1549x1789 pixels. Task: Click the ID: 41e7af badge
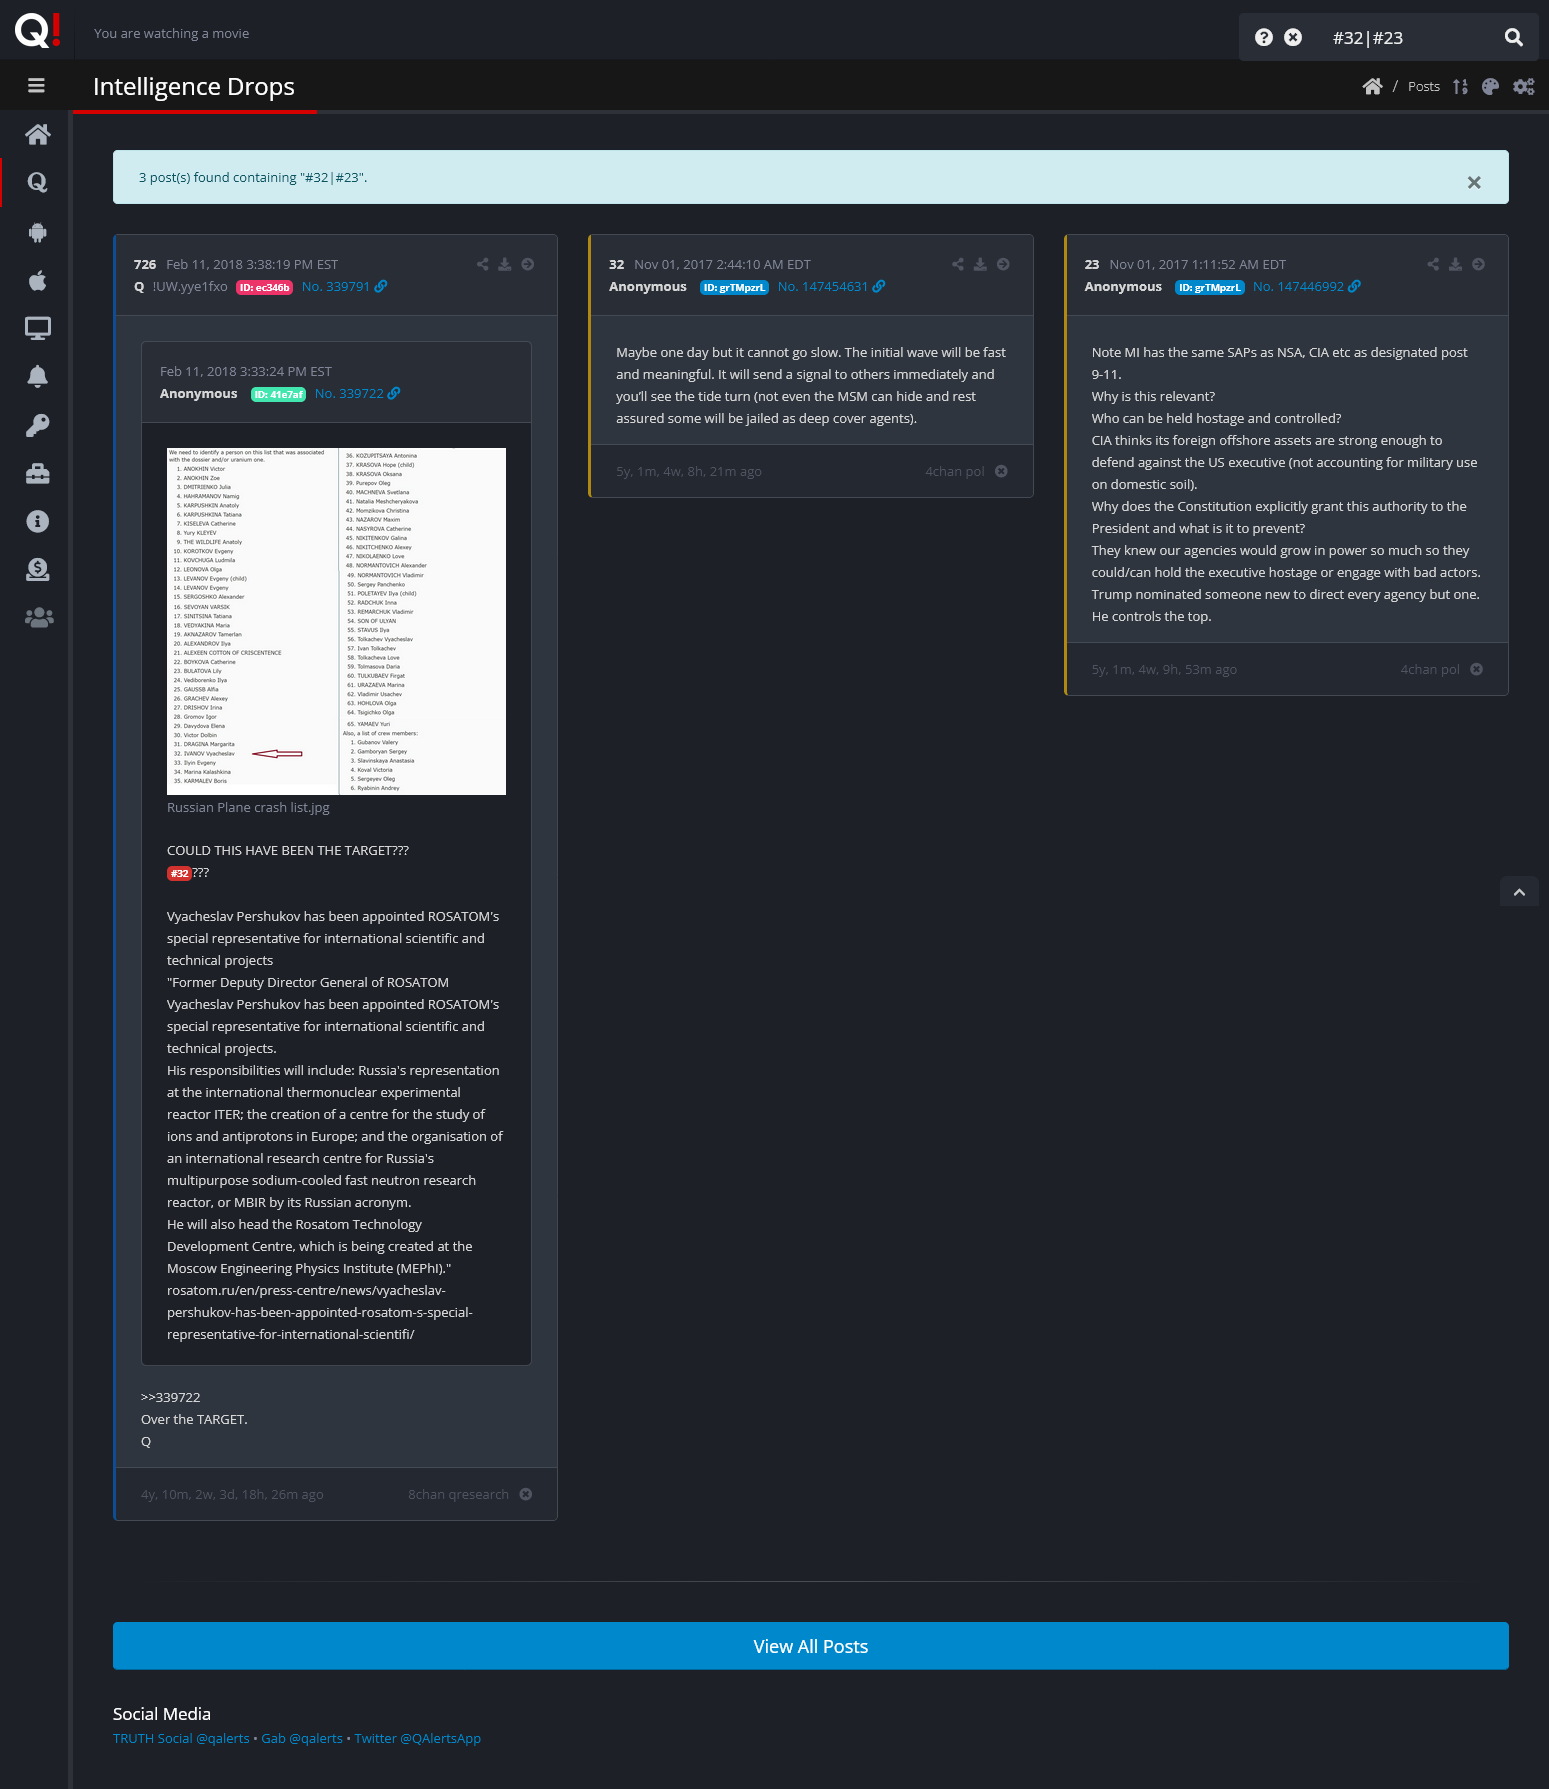tap(278, 394)
